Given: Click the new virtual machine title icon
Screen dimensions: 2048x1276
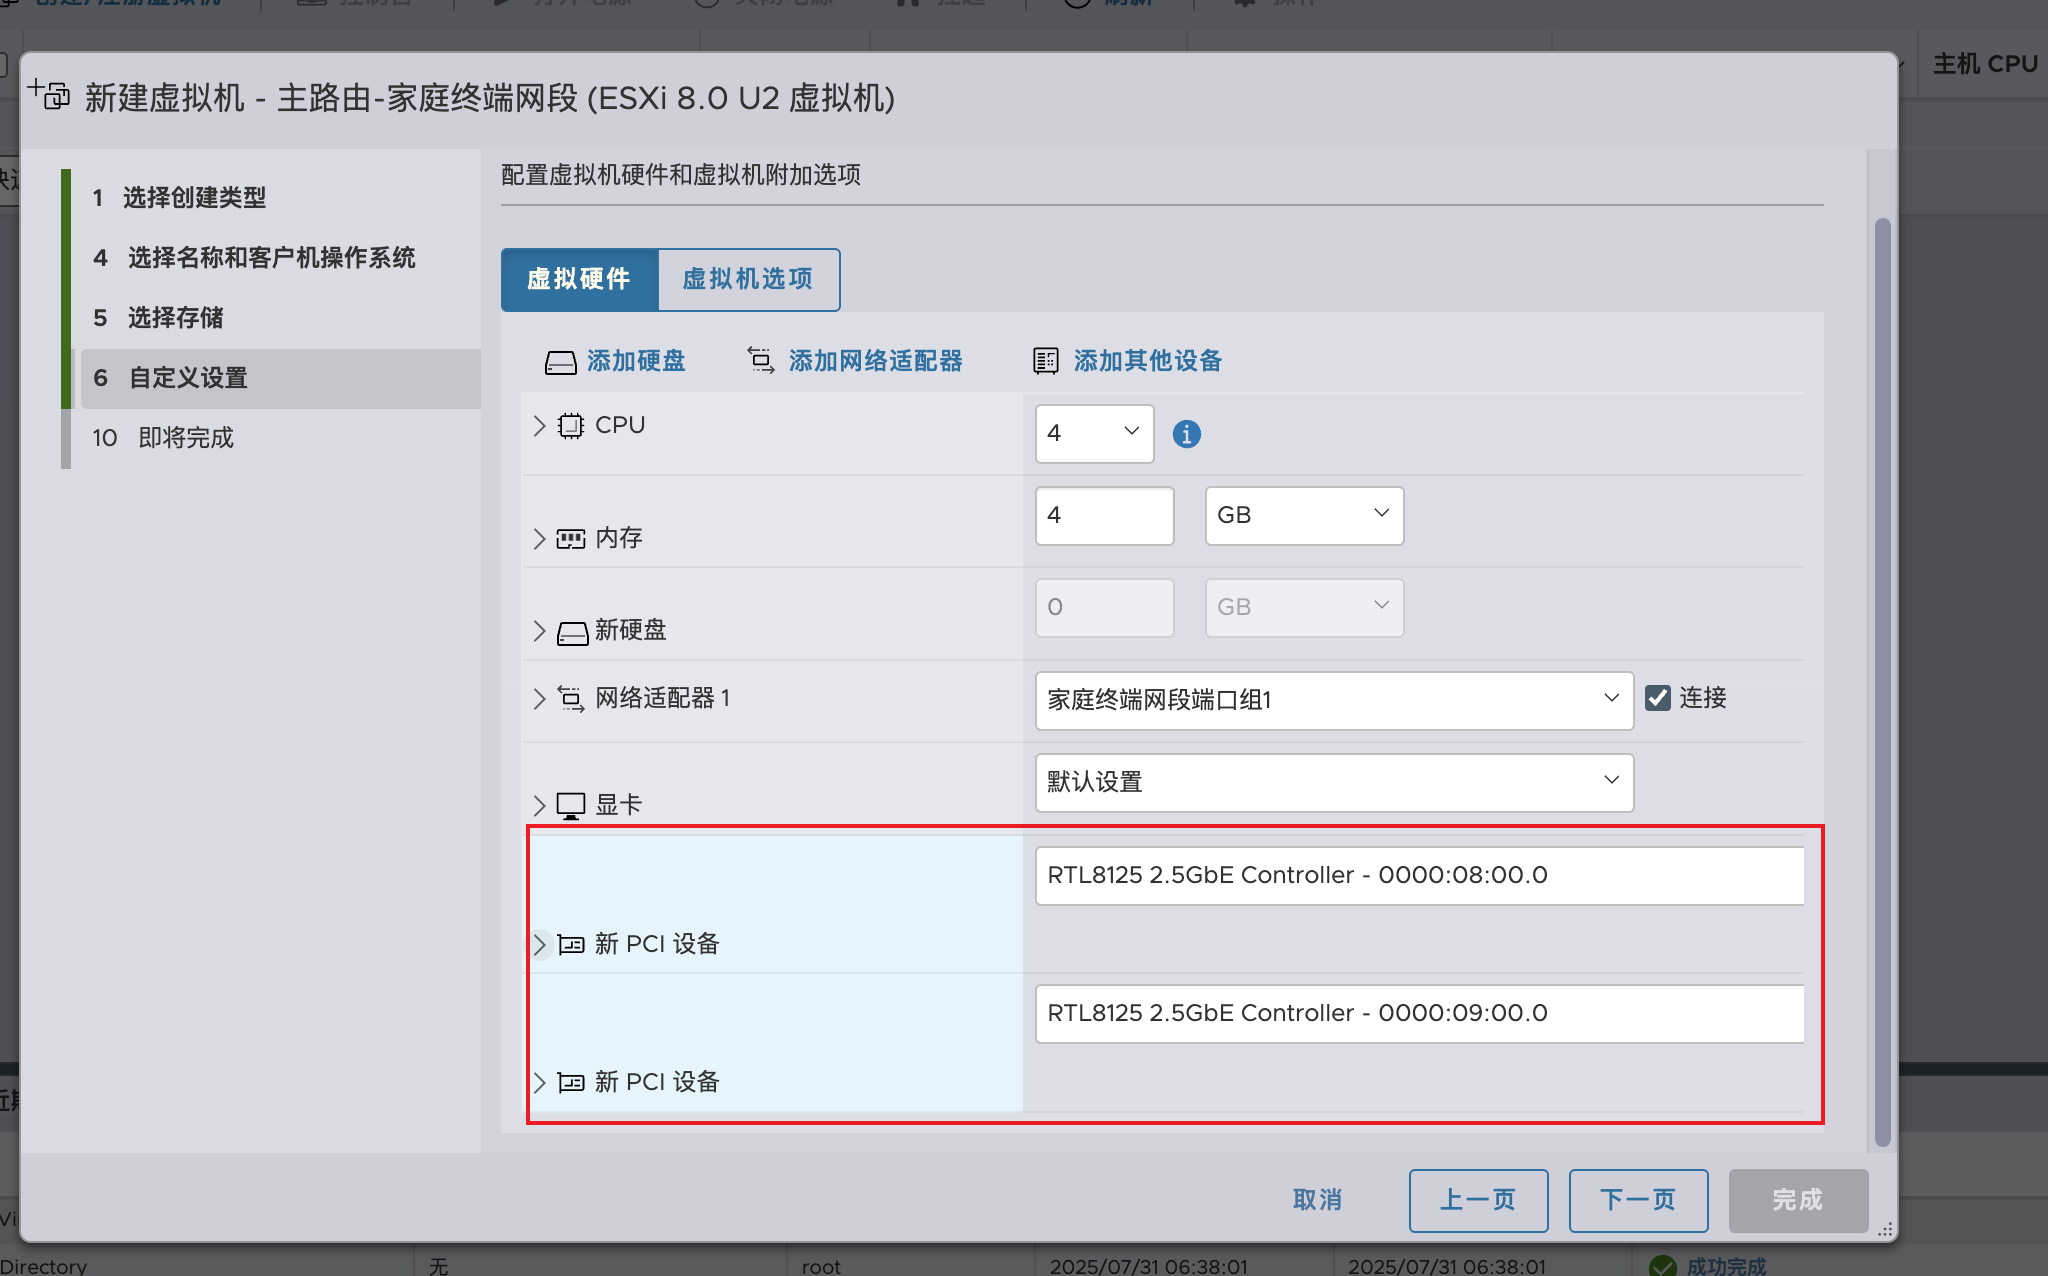Looking at the screenshot, I should pyautogui.click(x=49, y=95).
